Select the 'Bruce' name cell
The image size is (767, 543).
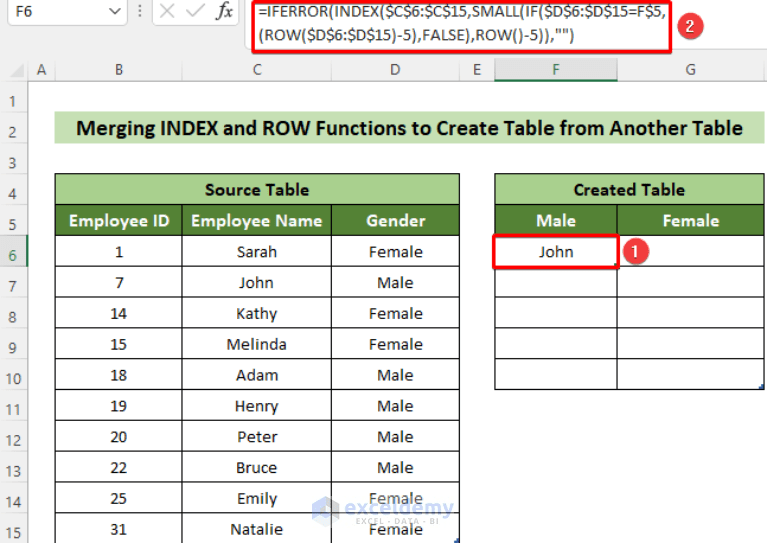[257, 468]
